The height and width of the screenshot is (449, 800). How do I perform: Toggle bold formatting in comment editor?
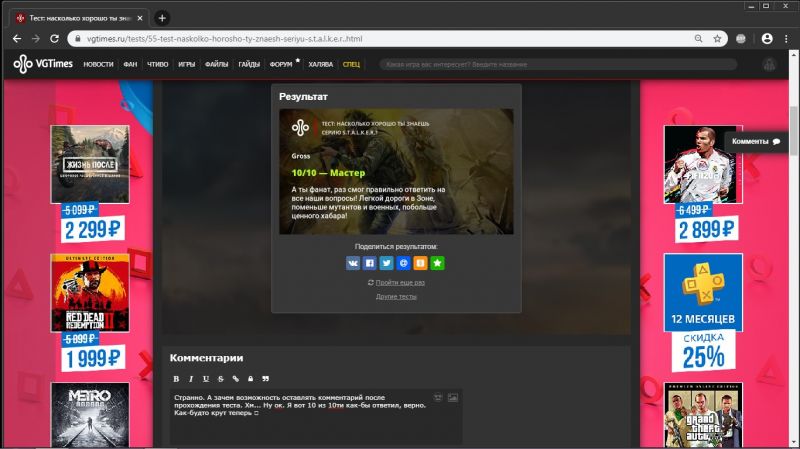pyautogui.click(x=176, y=379)
